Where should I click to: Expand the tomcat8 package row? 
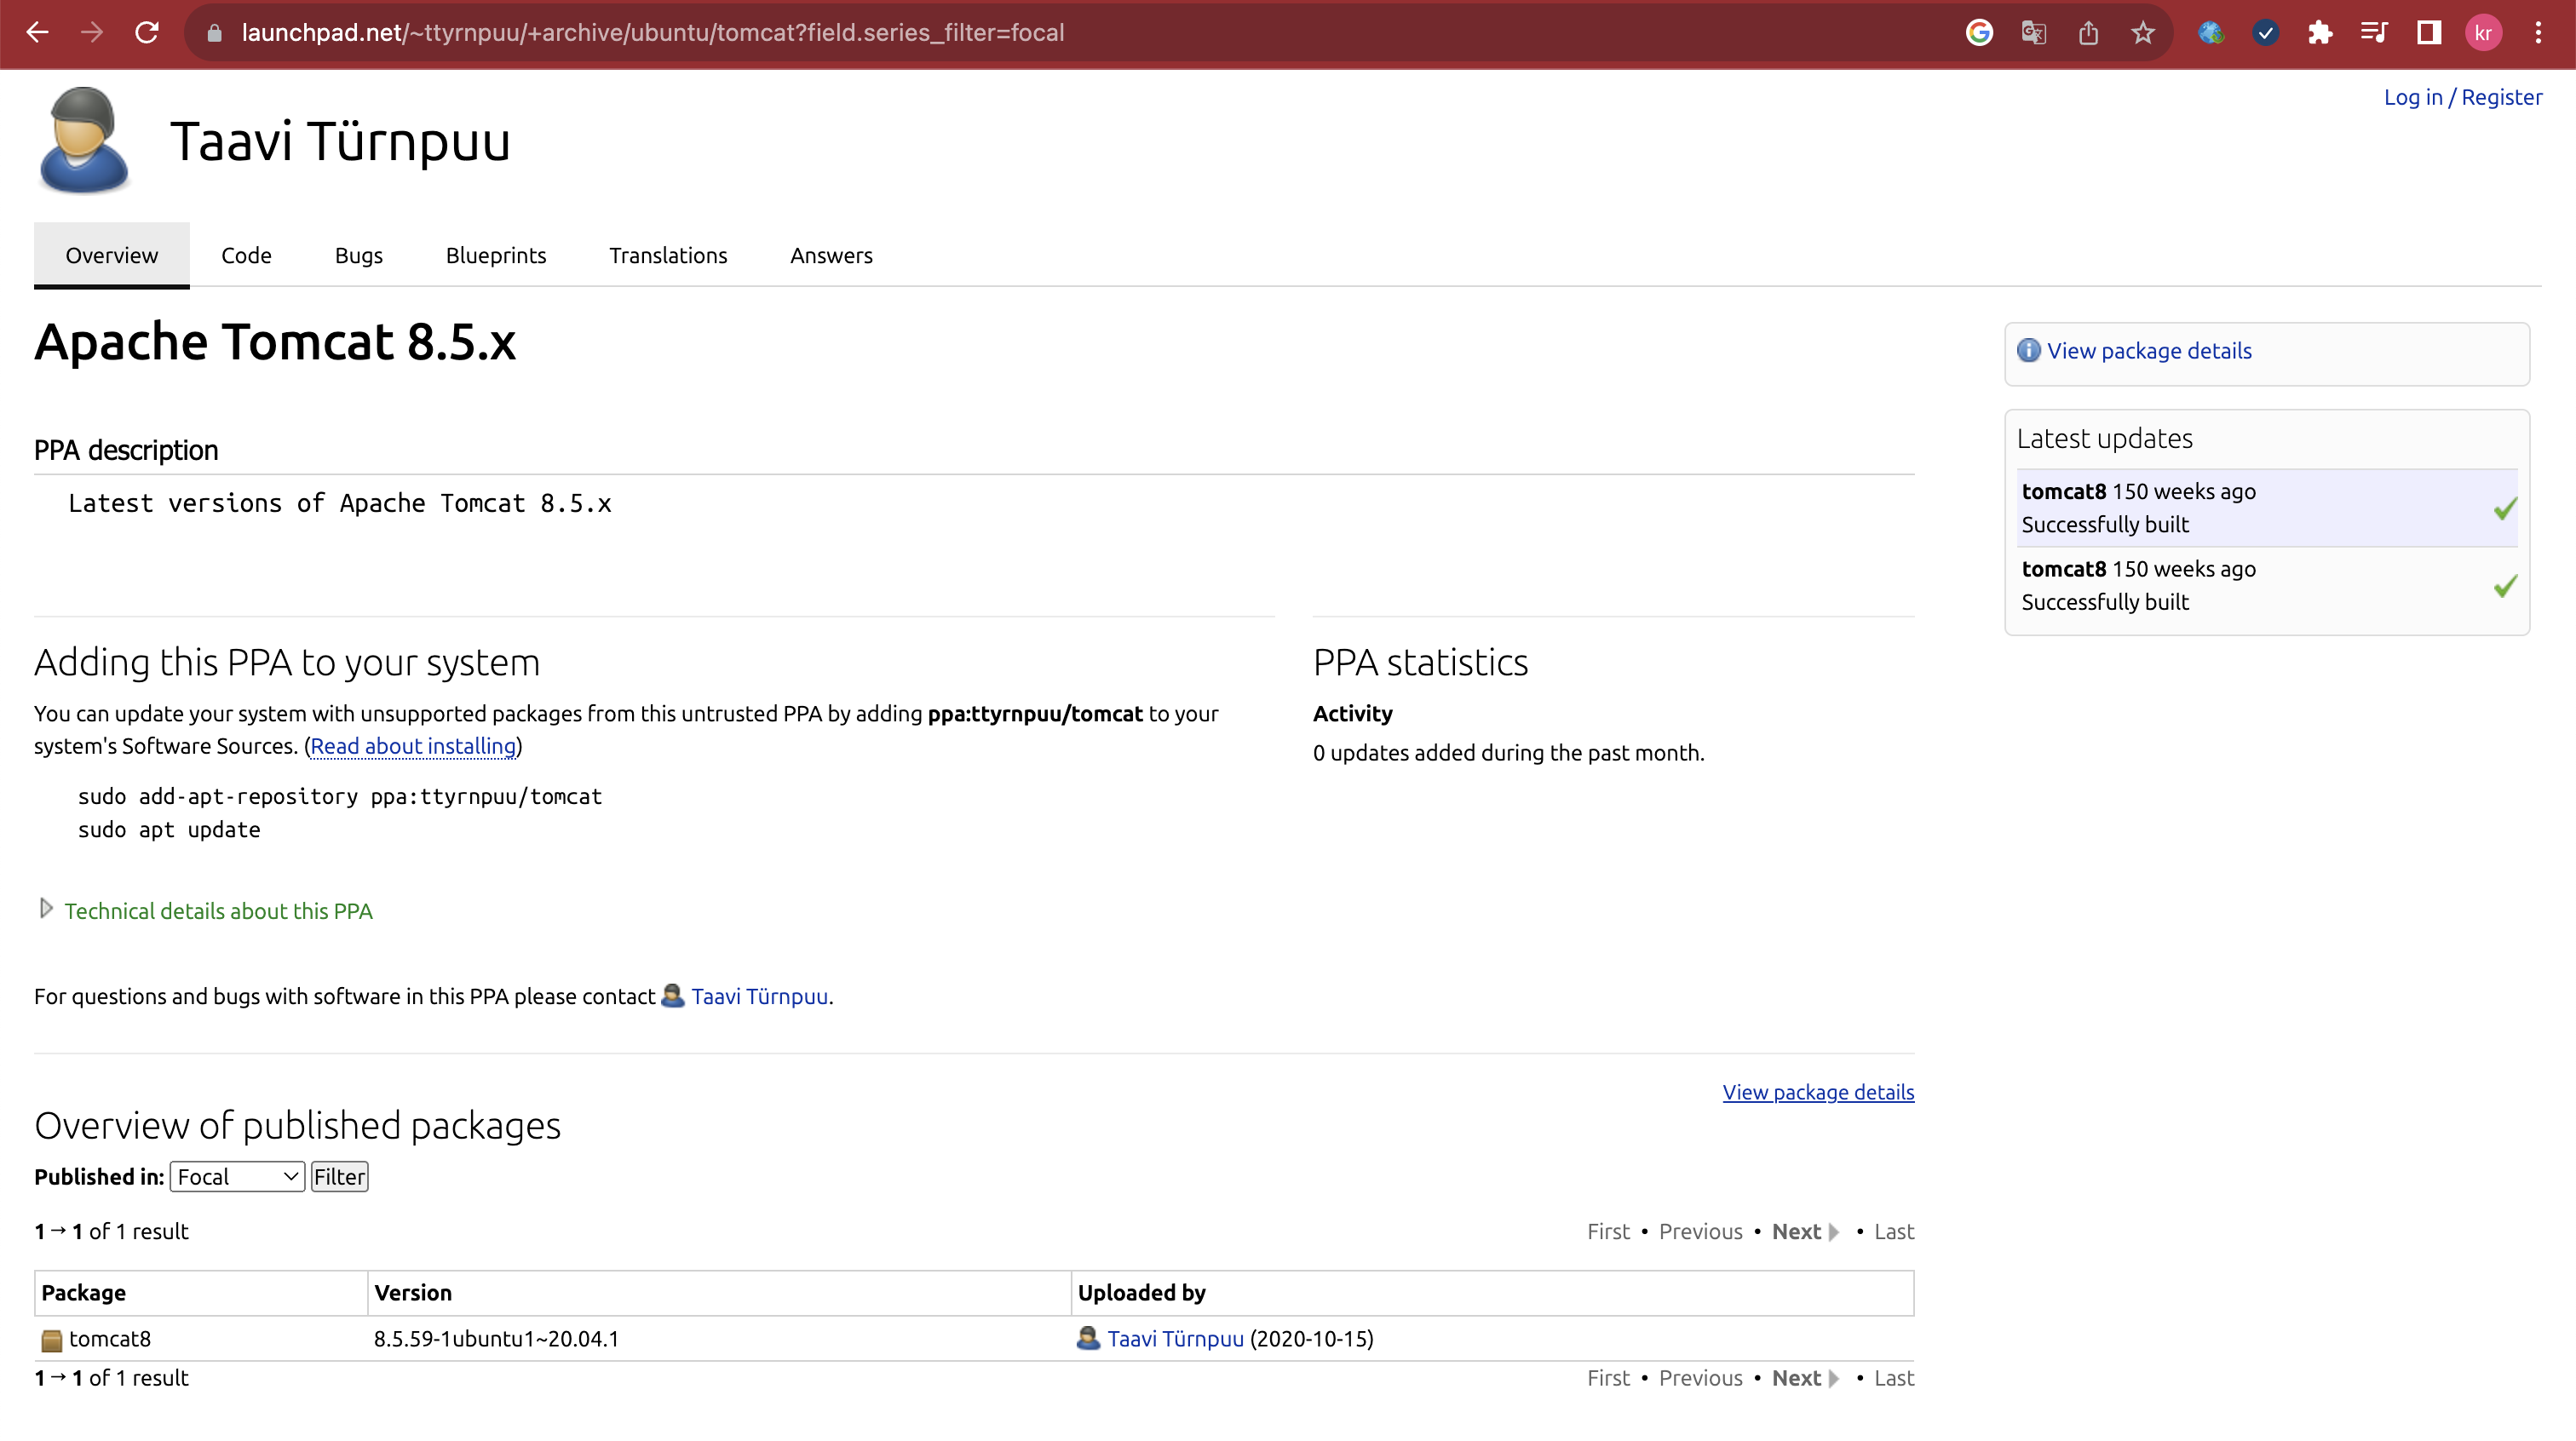pos(109,1339)
